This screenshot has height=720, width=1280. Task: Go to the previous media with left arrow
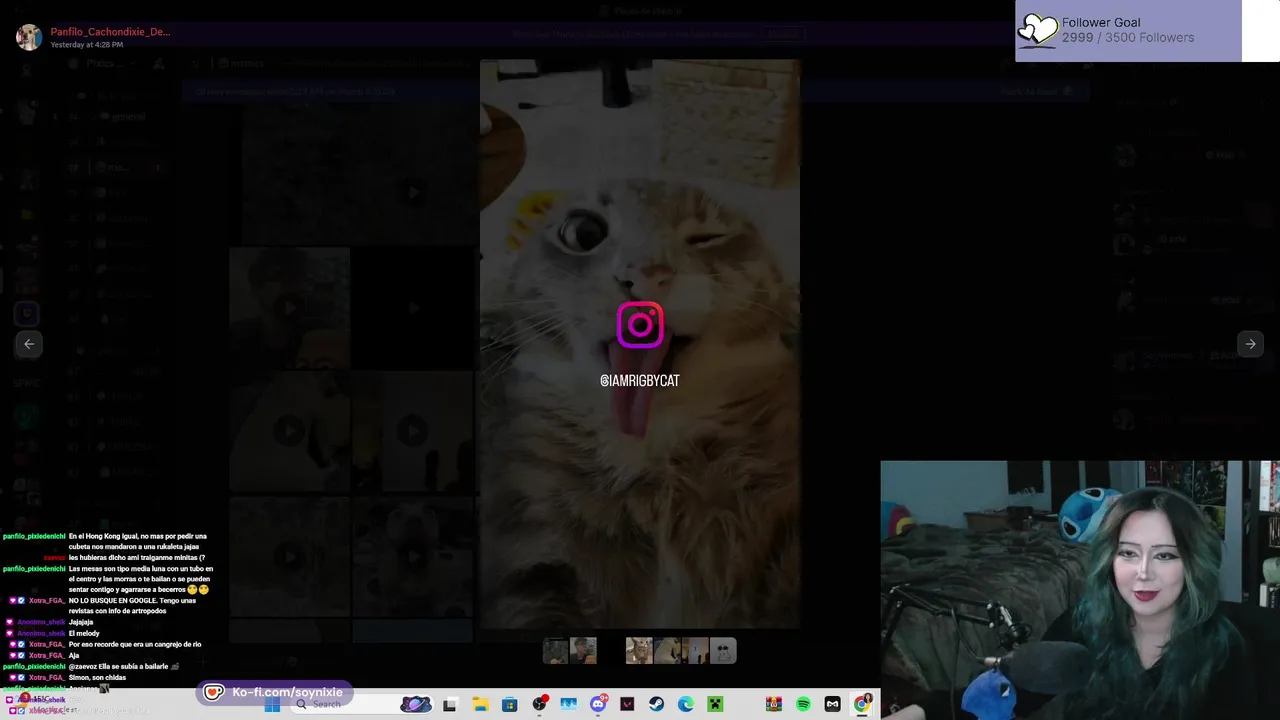pyautogui.click(x=29, y=344)
